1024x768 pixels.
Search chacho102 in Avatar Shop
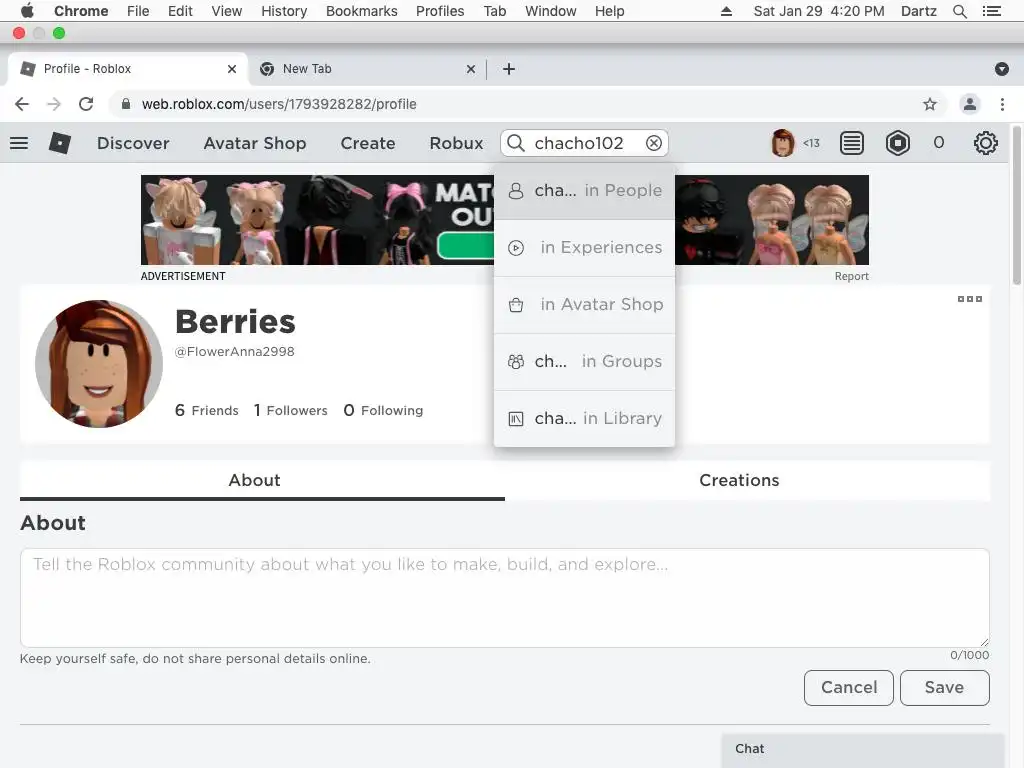584,305
